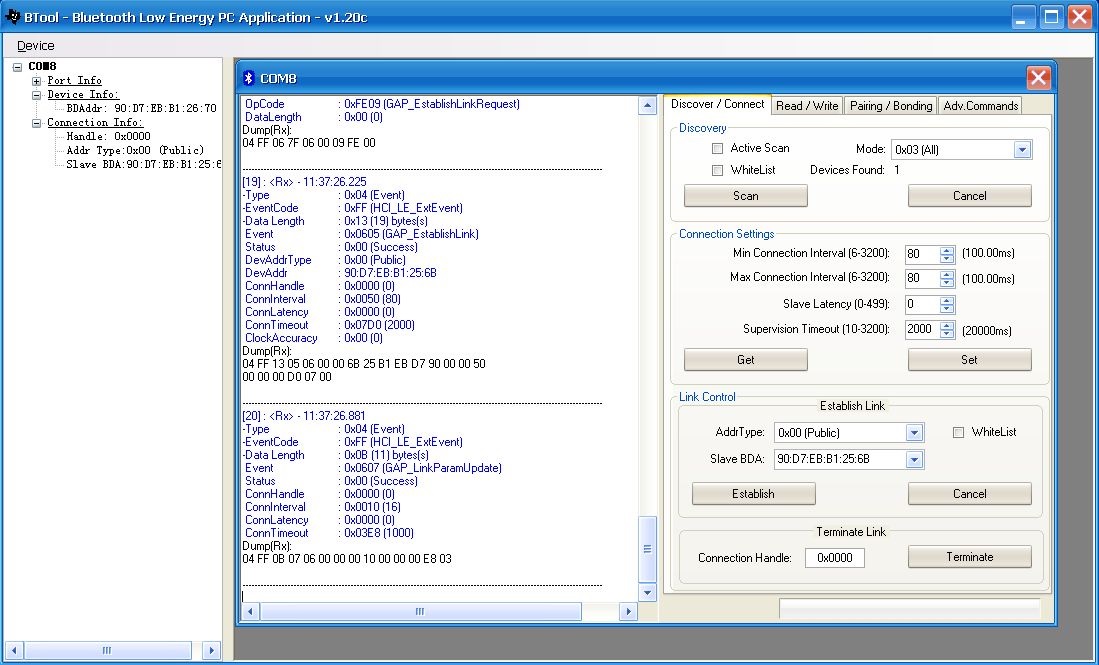Decrease Min Connection Interval with down arrow
The image size is (1099, 665).
947,259
